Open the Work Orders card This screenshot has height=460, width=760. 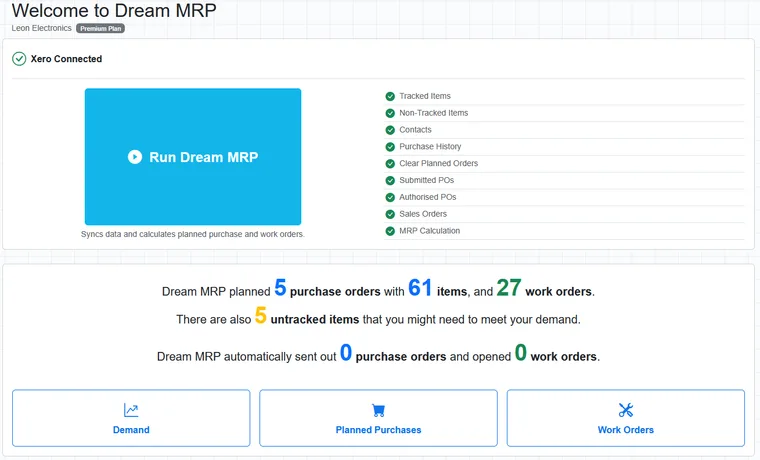tap(626, 418)
